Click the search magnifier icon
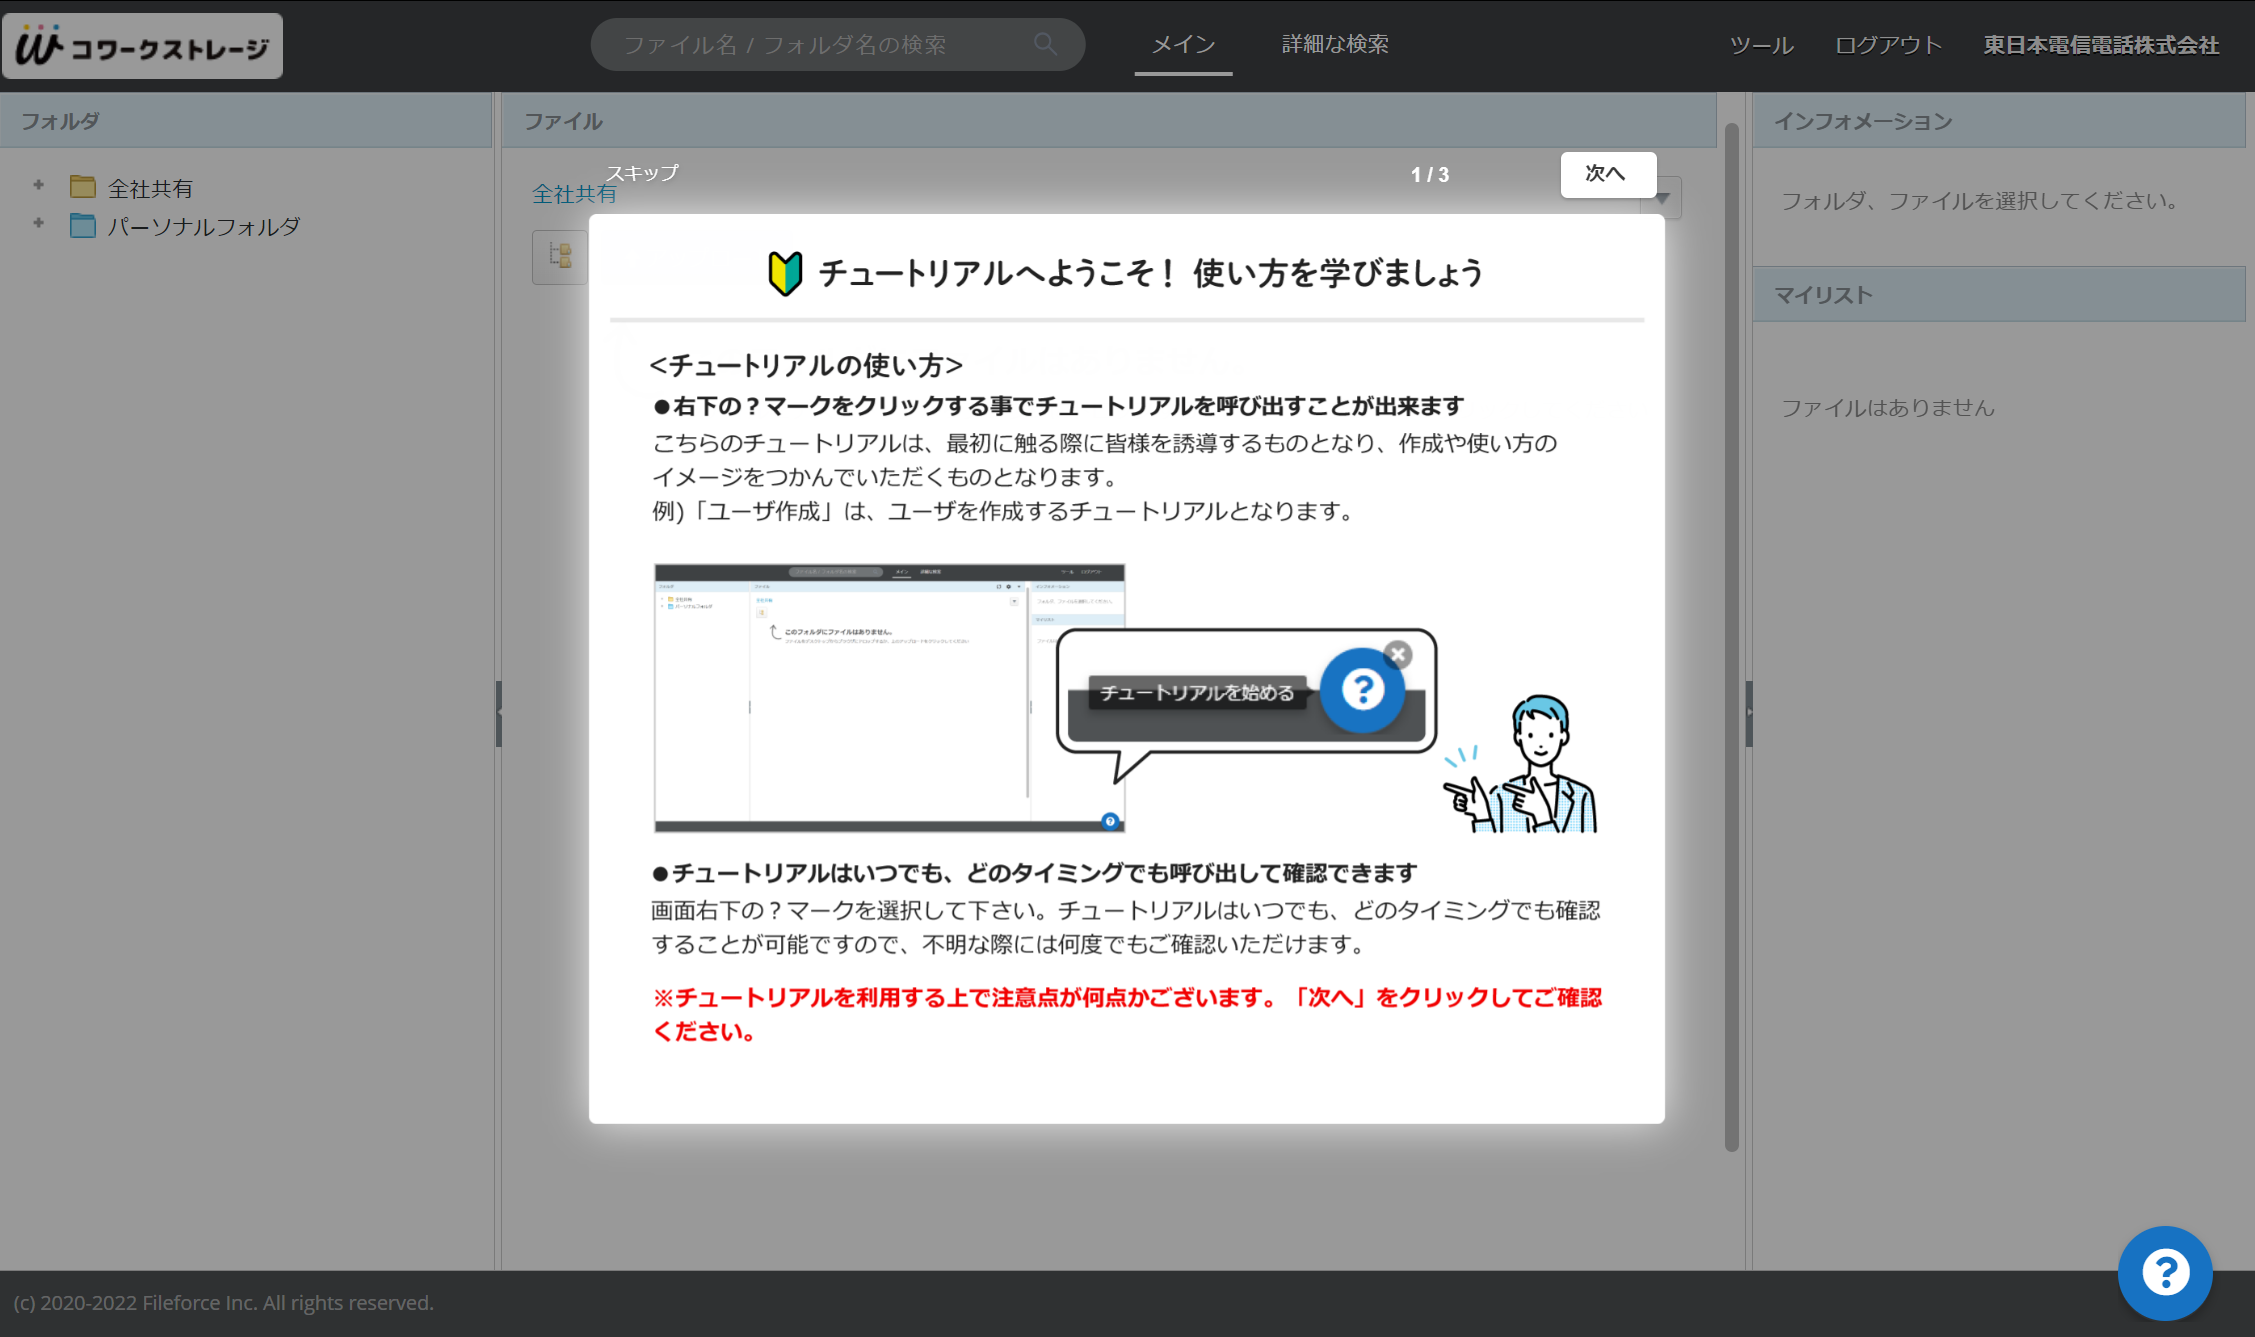The height and width of the screenshot is (1337, 2255). click(x=1045, y=44)
